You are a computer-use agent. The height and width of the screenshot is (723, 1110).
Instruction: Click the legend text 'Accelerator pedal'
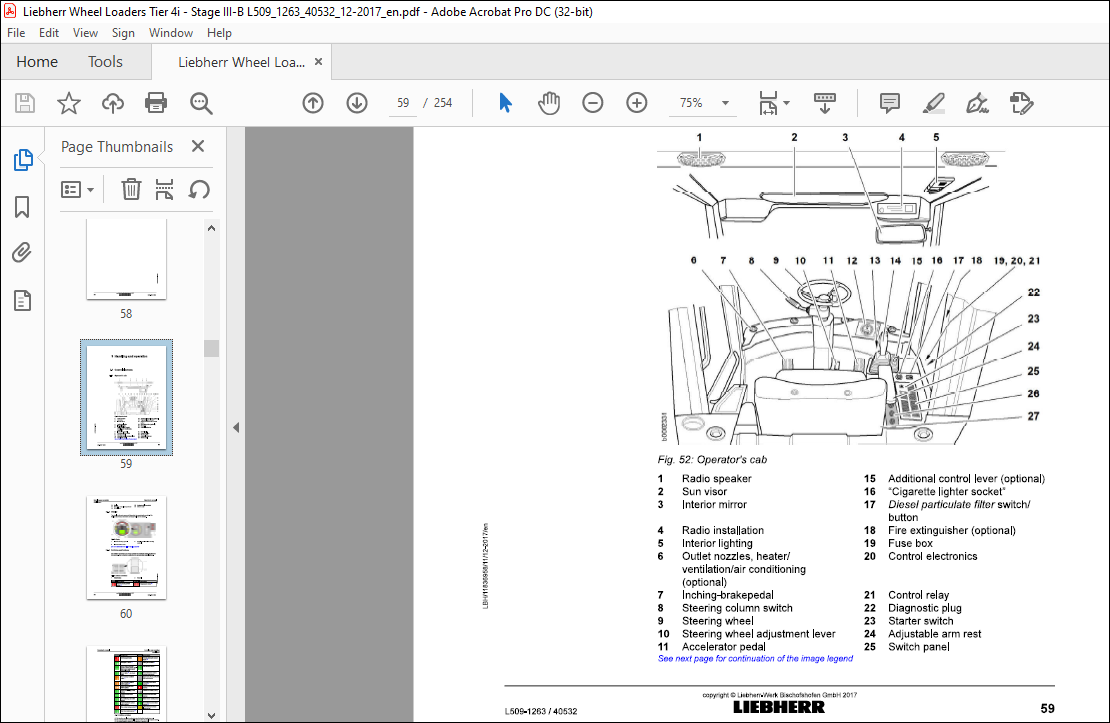tap(723, 647)
